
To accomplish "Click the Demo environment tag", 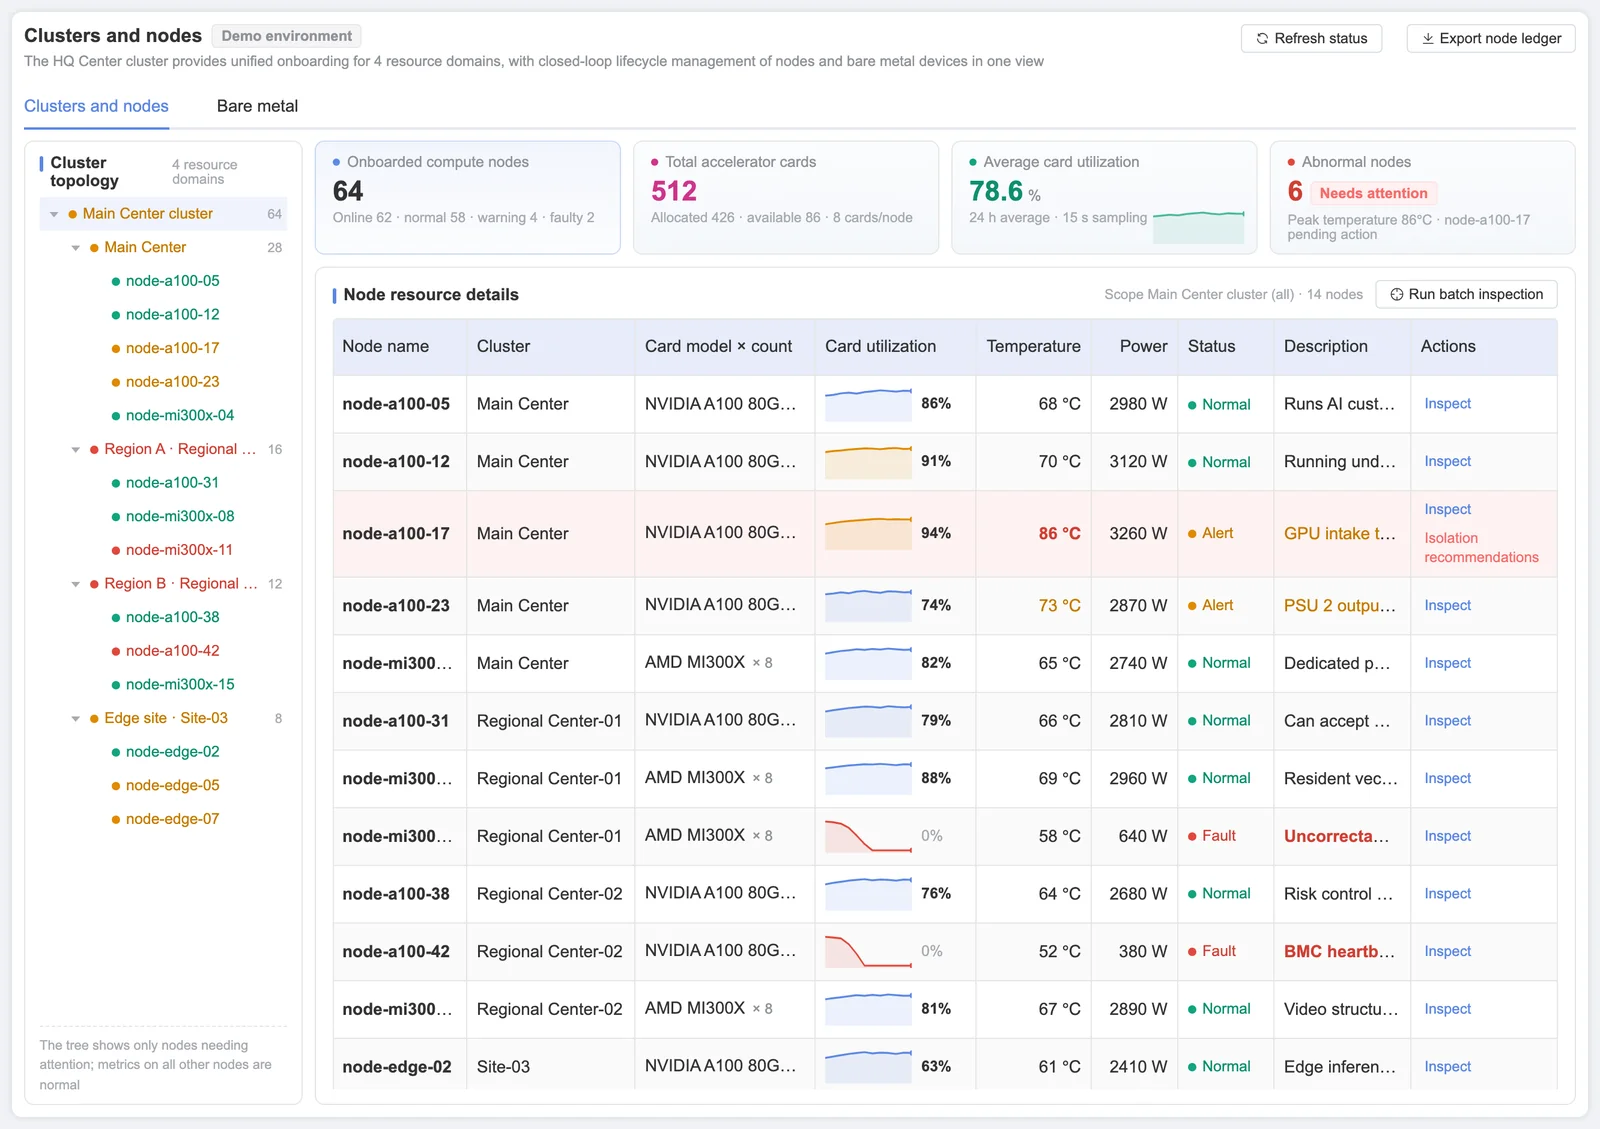I will [286, 36].
